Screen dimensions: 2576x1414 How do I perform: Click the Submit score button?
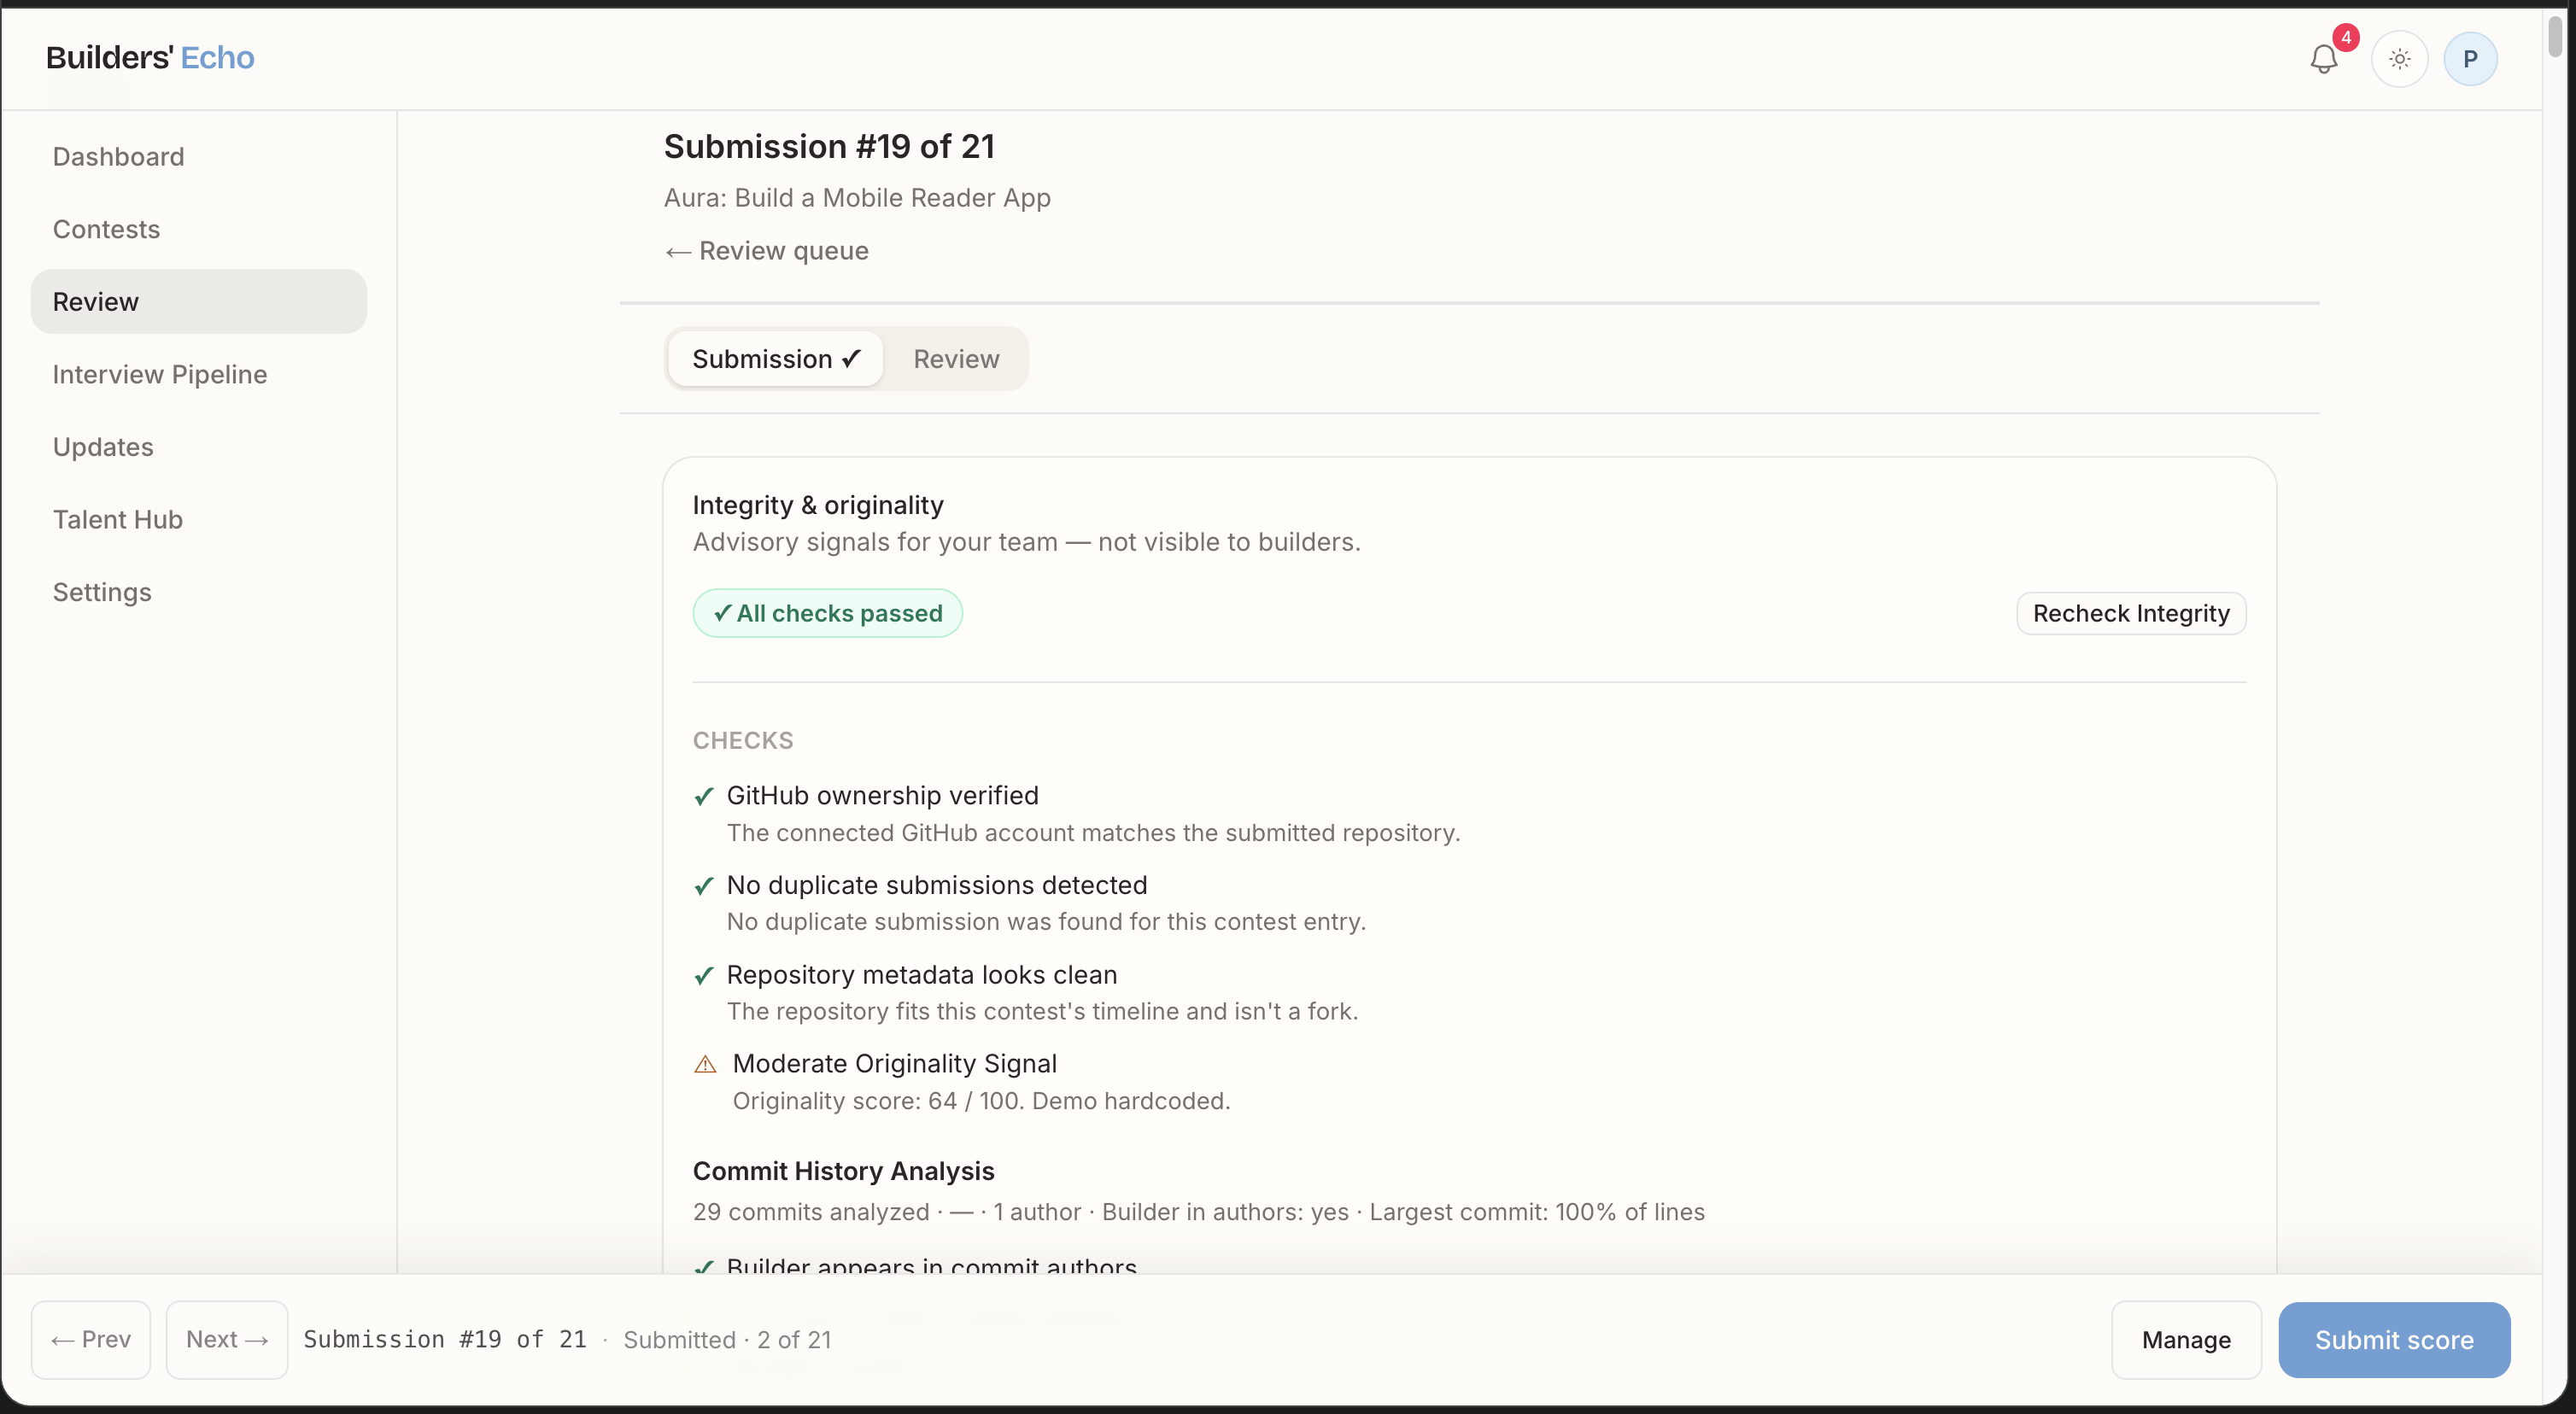pos(2394,1340)
